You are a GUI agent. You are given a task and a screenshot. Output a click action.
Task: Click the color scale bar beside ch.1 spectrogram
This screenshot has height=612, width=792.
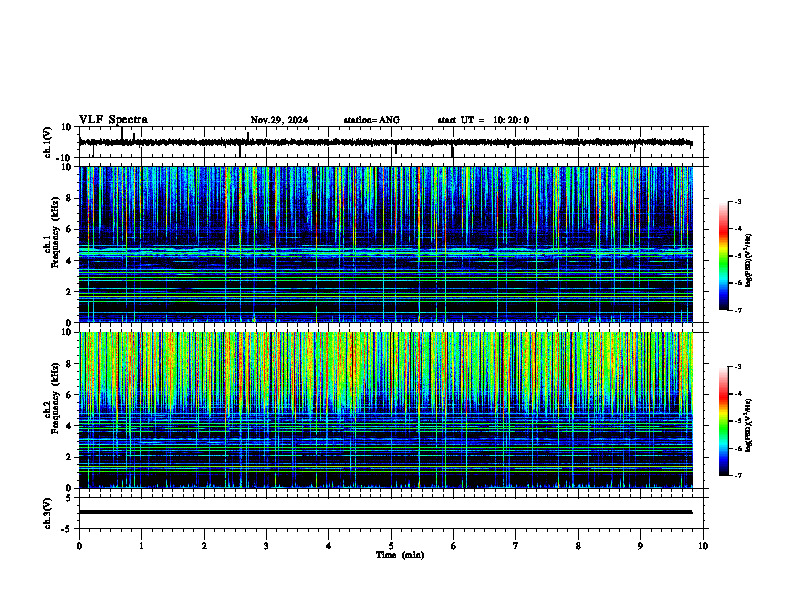[724, 256]
